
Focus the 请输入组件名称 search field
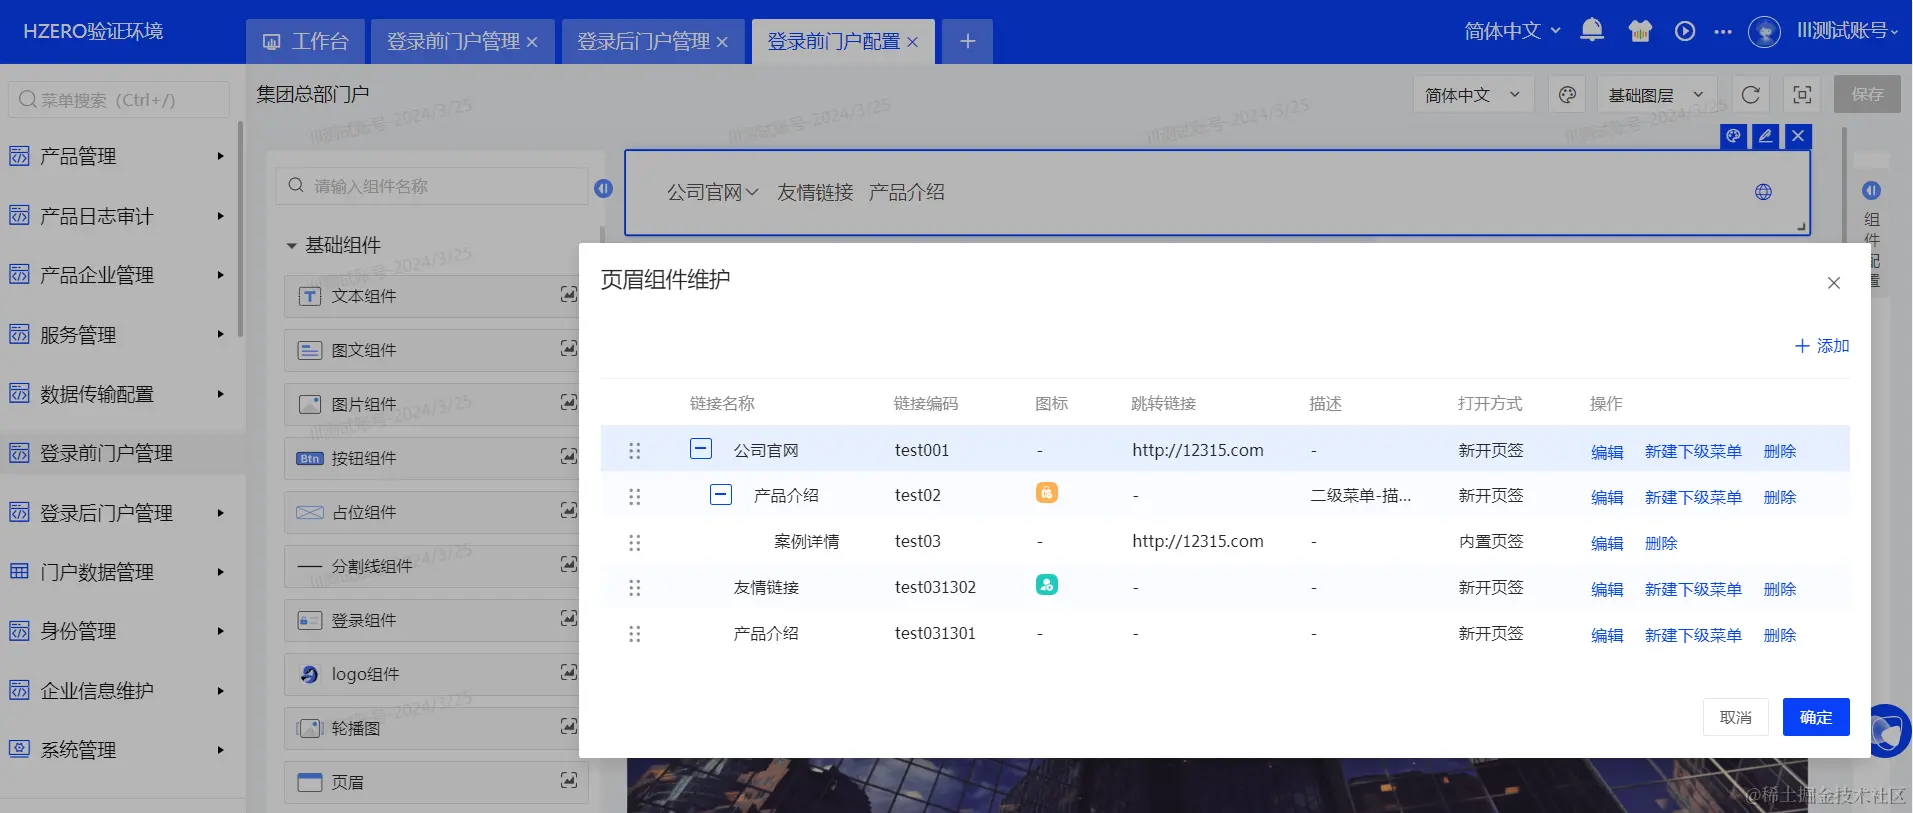click(x=433, y=186)
